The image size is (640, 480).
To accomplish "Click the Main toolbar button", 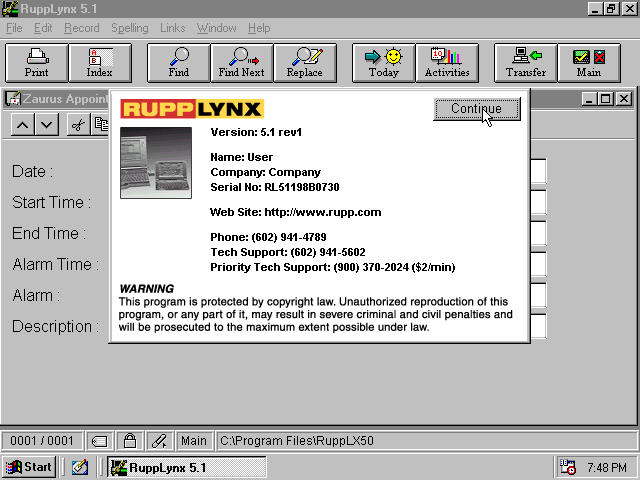I will tap(589, 63).
